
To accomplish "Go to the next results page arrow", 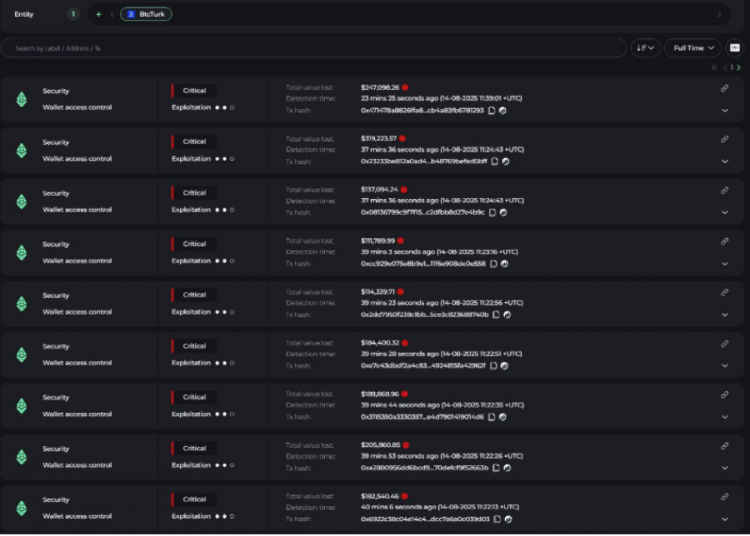I will click(739, 67).
